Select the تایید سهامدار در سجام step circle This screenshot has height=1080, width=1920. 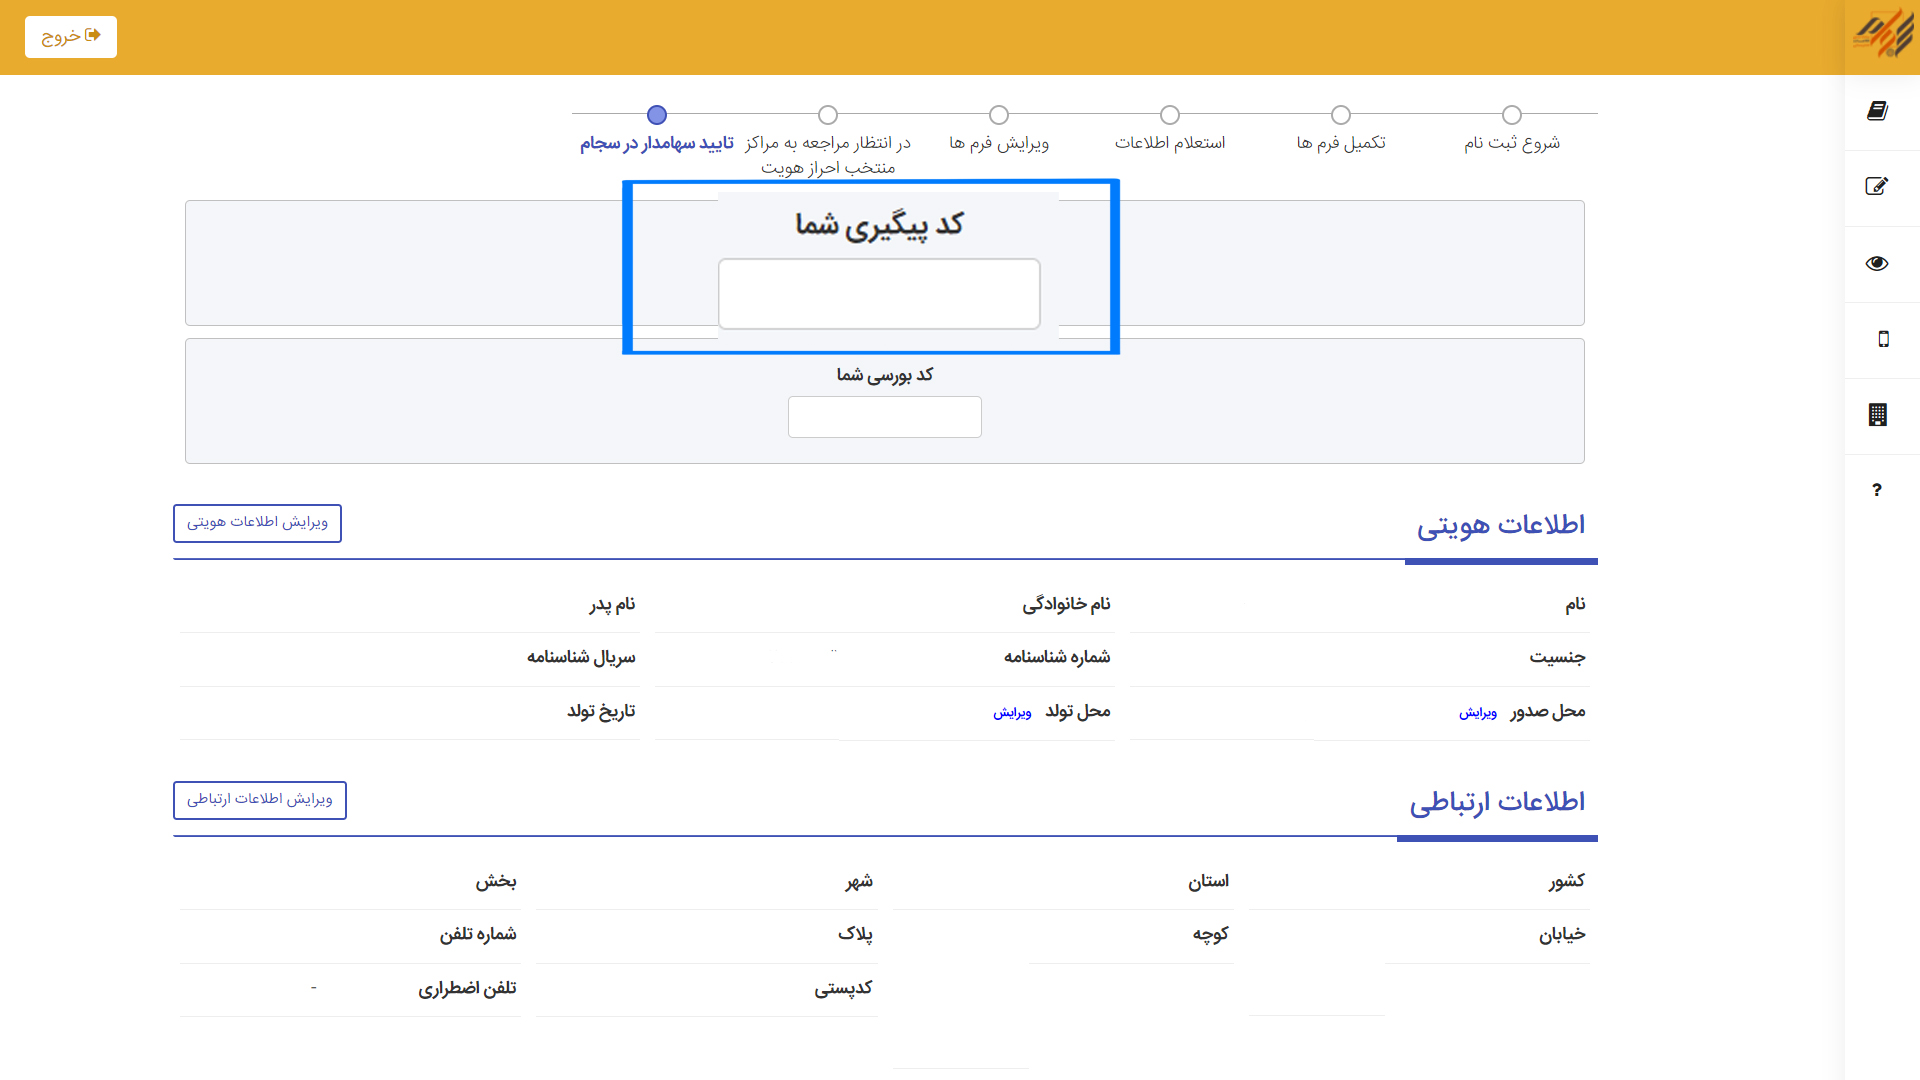[657, 115]
